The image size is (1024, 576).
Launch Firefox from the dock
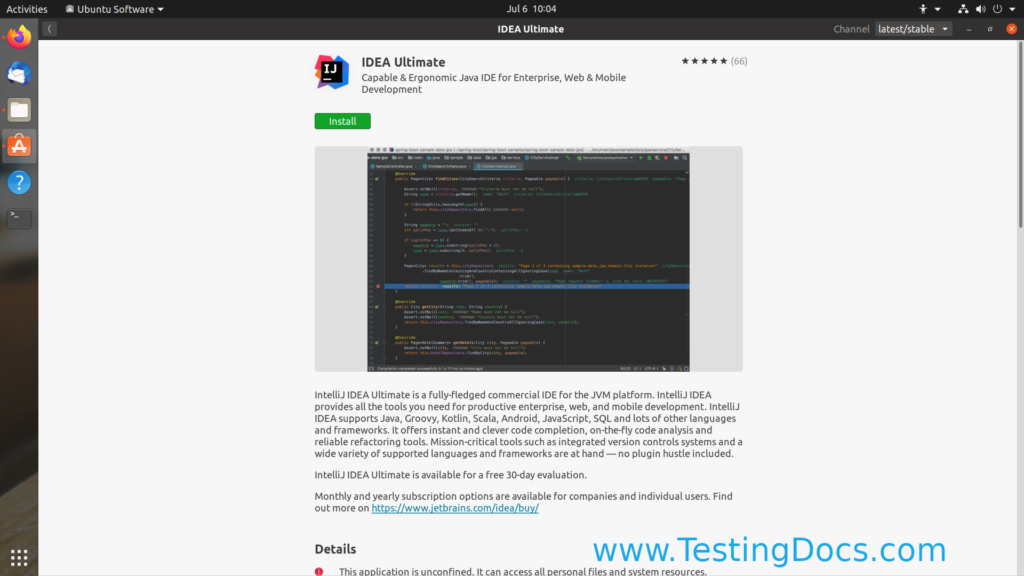[18, 39]
